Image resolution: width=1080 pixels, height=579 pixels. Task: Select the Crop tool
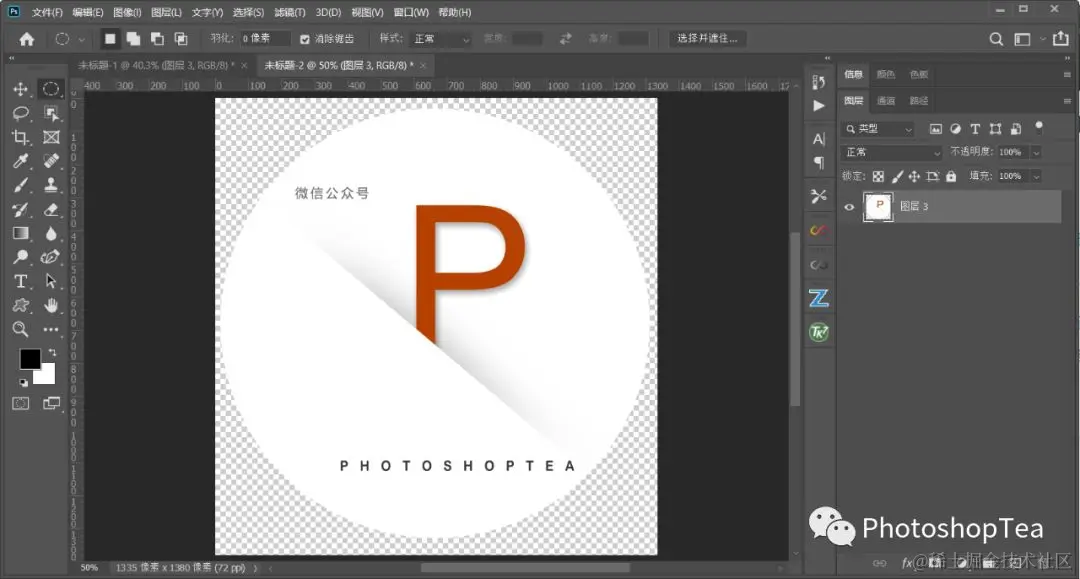21,137
